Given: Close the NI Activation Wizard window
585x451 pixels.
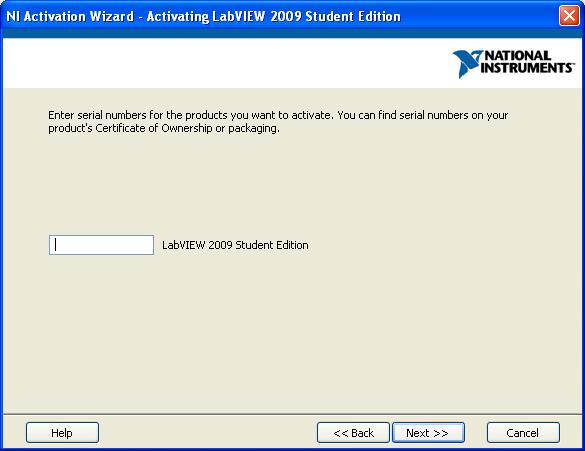Looking at the screenshot, I should [x=569, y=16].
